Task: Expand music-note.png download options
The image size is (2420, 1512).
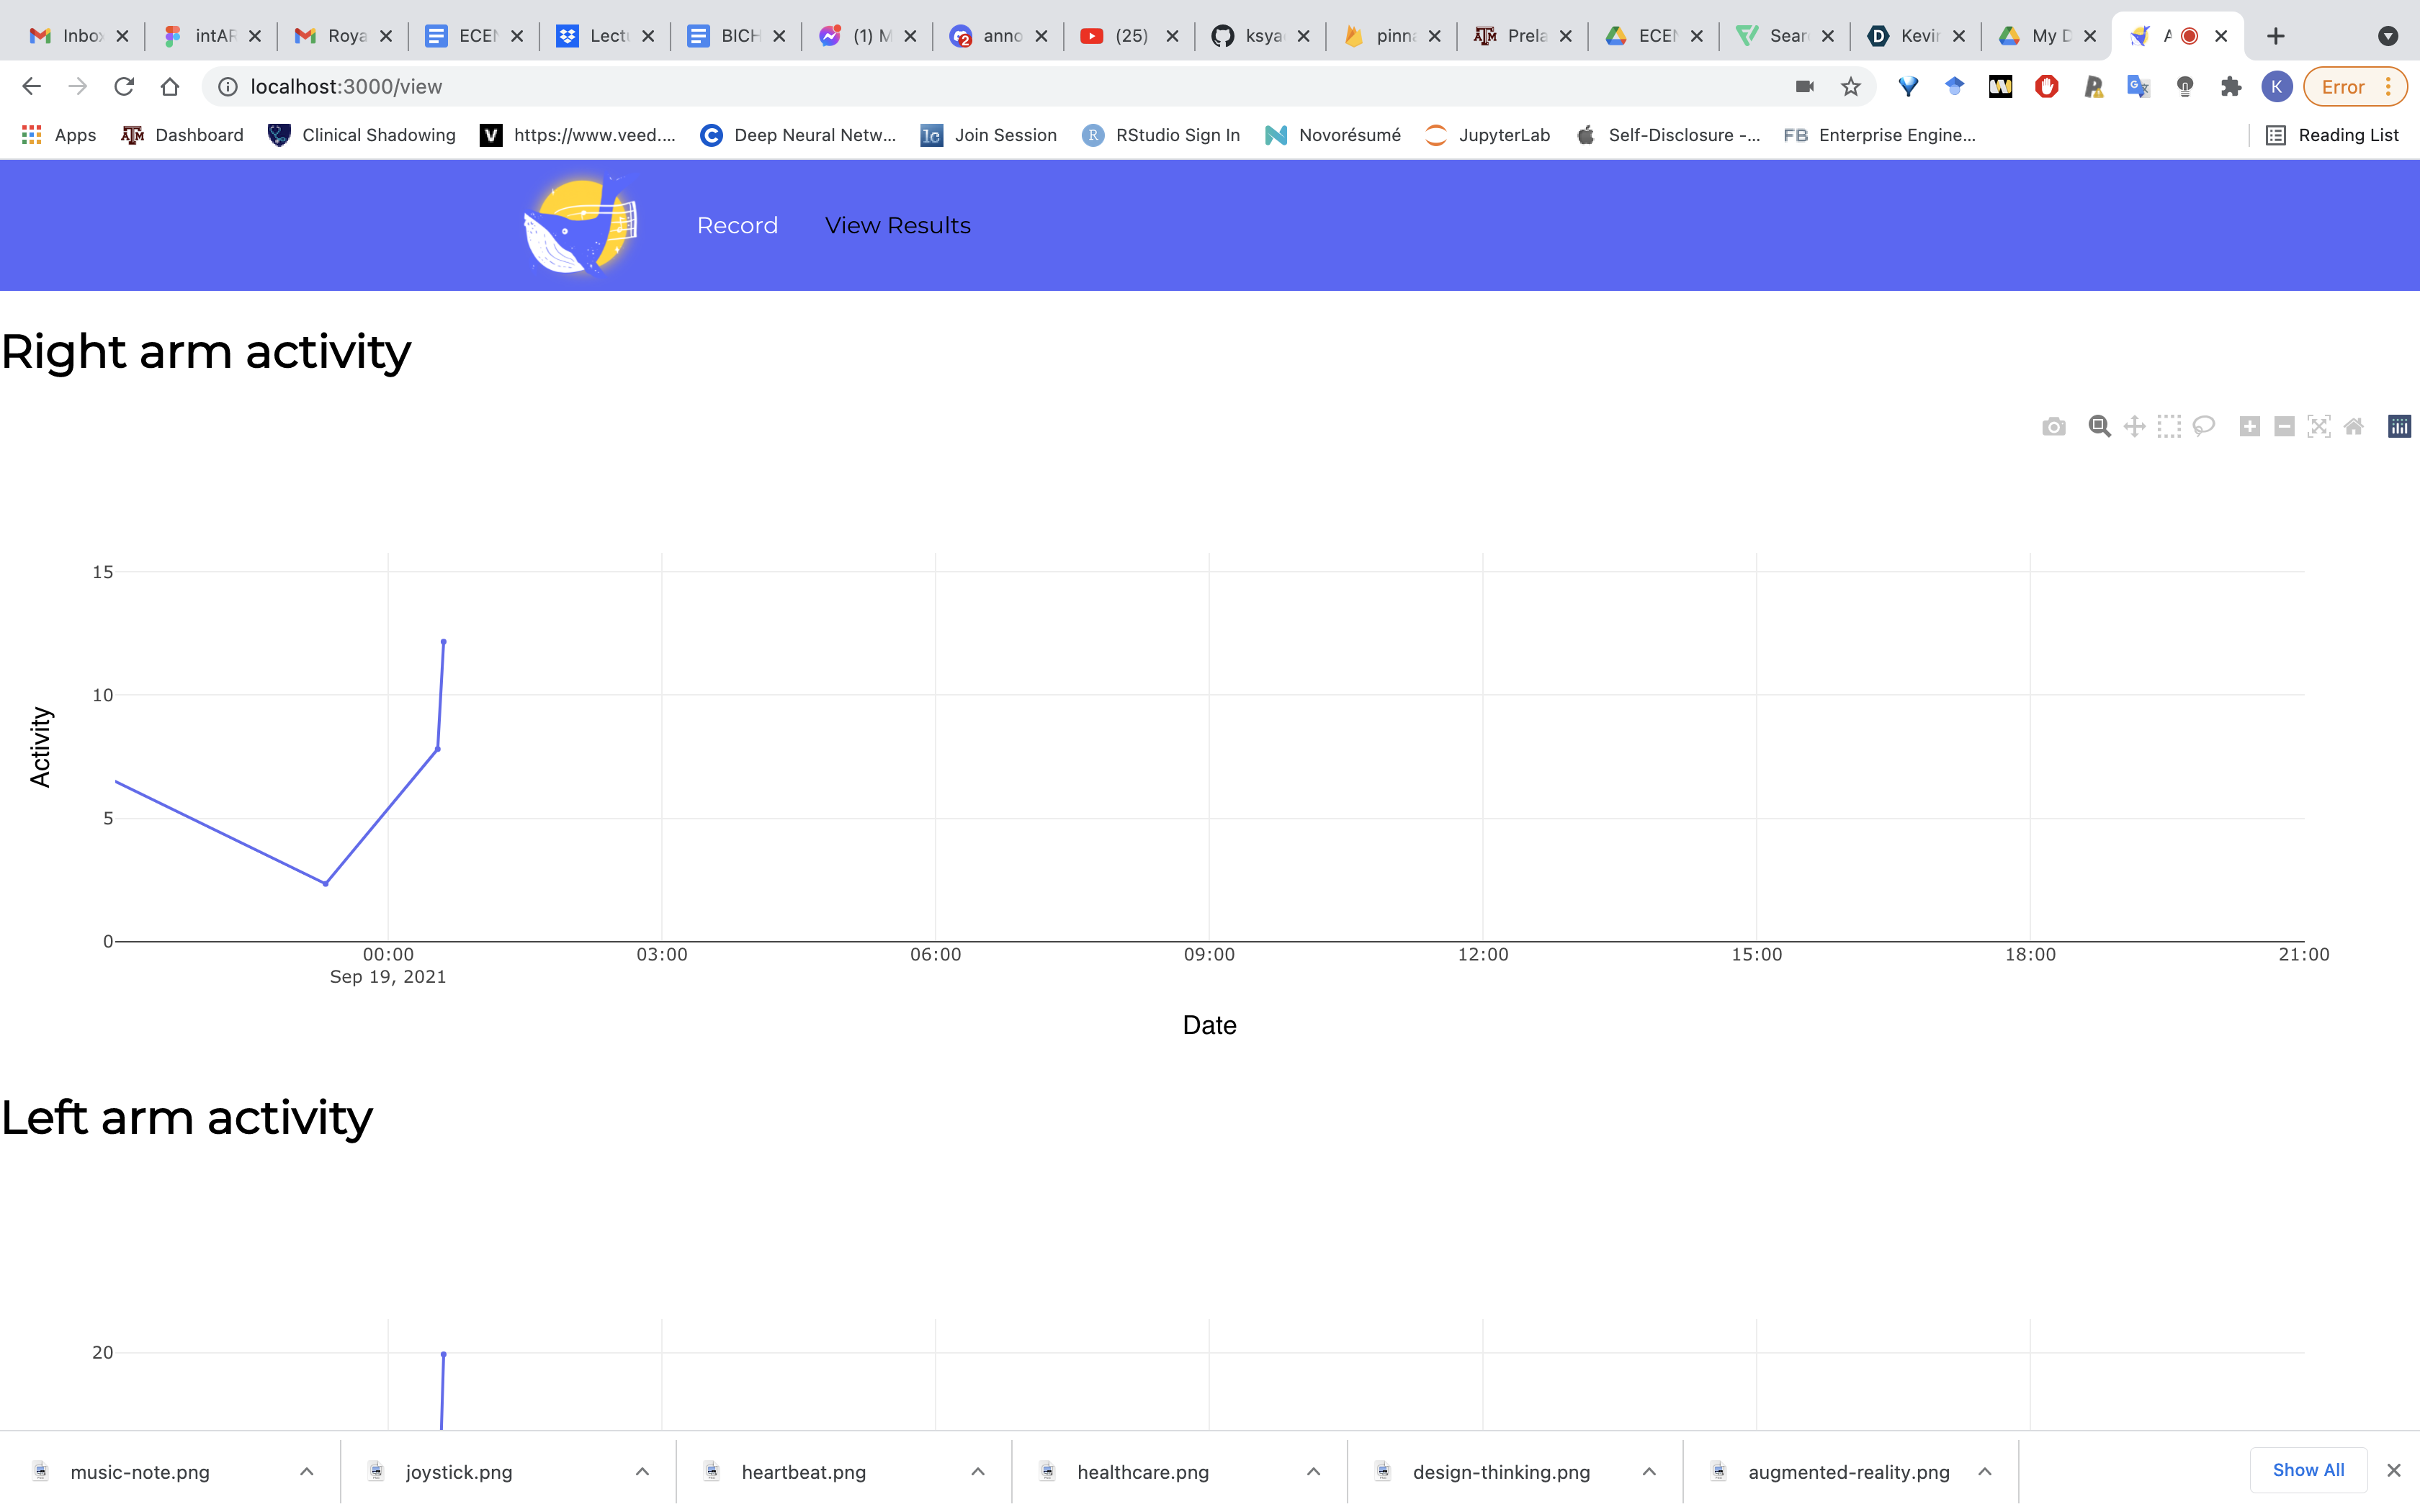Action: pyautogui.click(x=307, y=1471)
